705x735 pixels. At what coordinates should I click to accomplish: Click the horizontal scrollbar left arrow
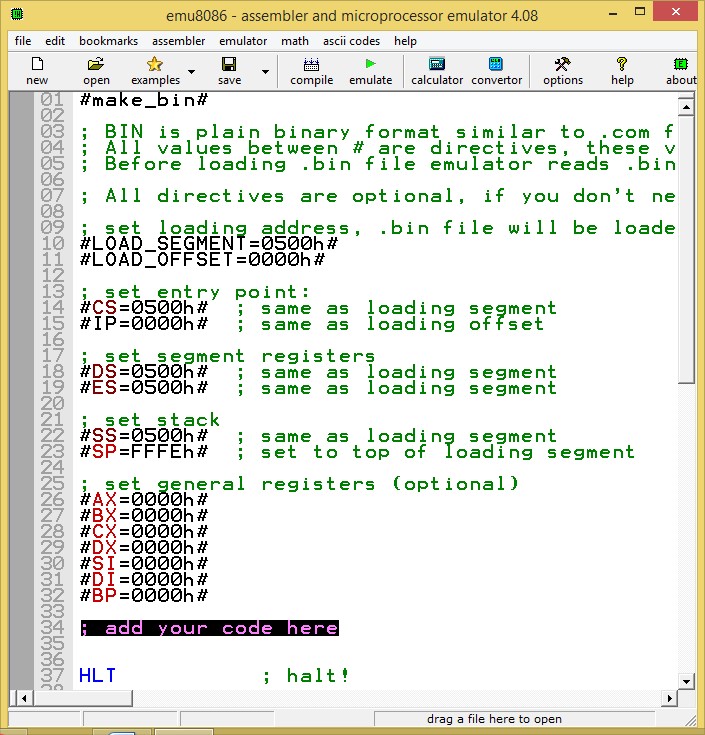tap(24, 698)
